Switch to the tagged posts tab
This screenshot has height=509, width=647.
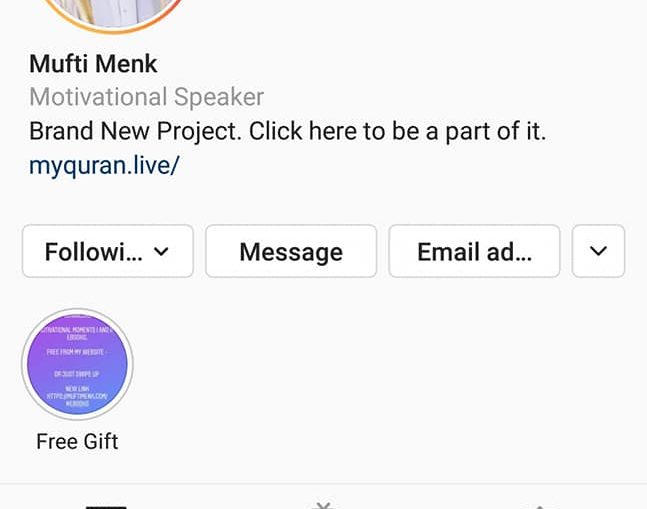(x=540, y=507)
